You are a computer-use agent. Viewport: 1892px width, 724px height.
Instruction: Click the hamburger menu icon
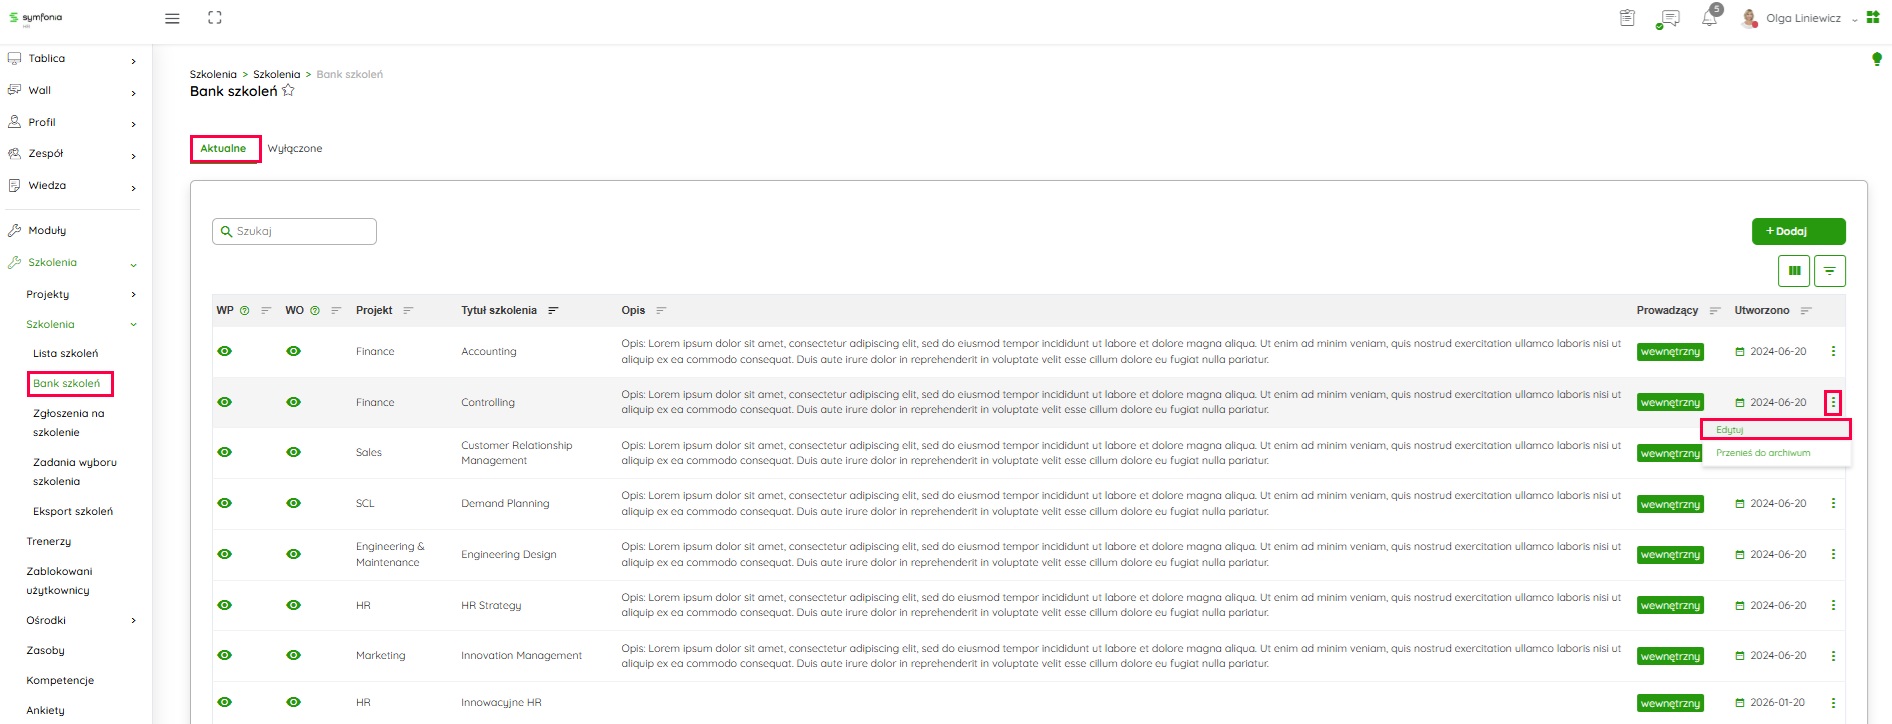pos(172,18)
